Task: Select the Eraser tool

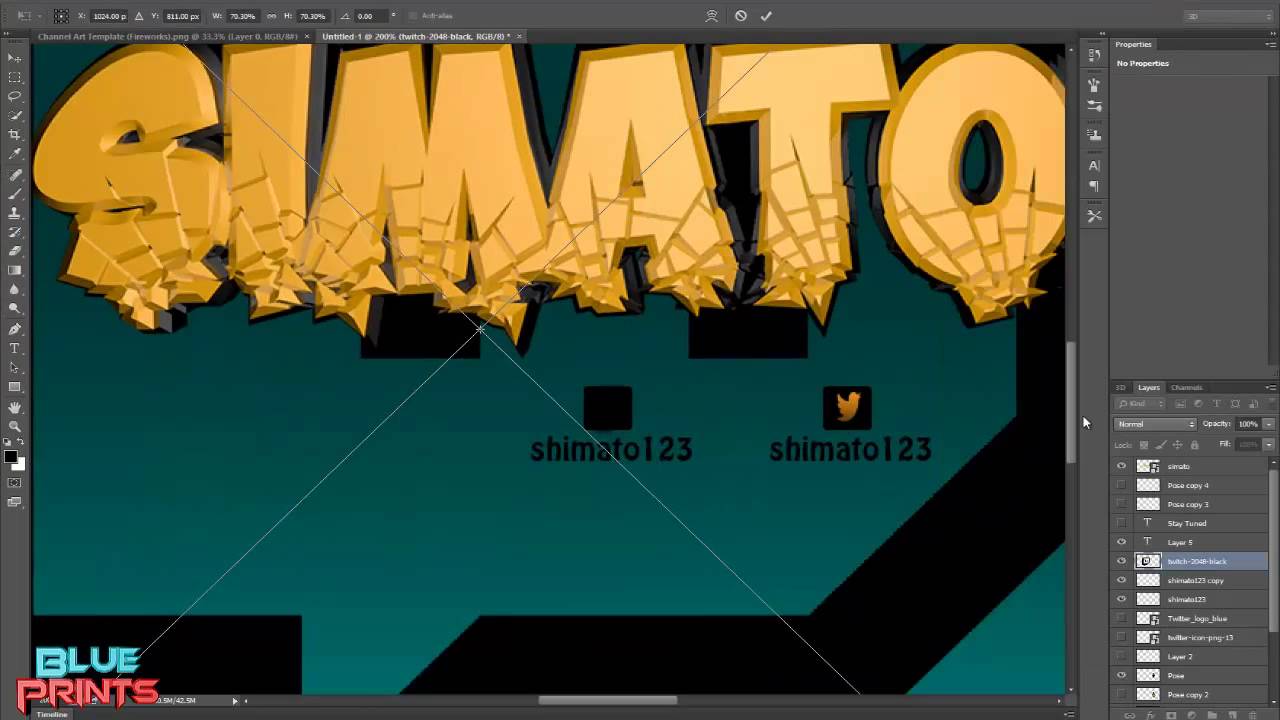Action: (15, 251)
